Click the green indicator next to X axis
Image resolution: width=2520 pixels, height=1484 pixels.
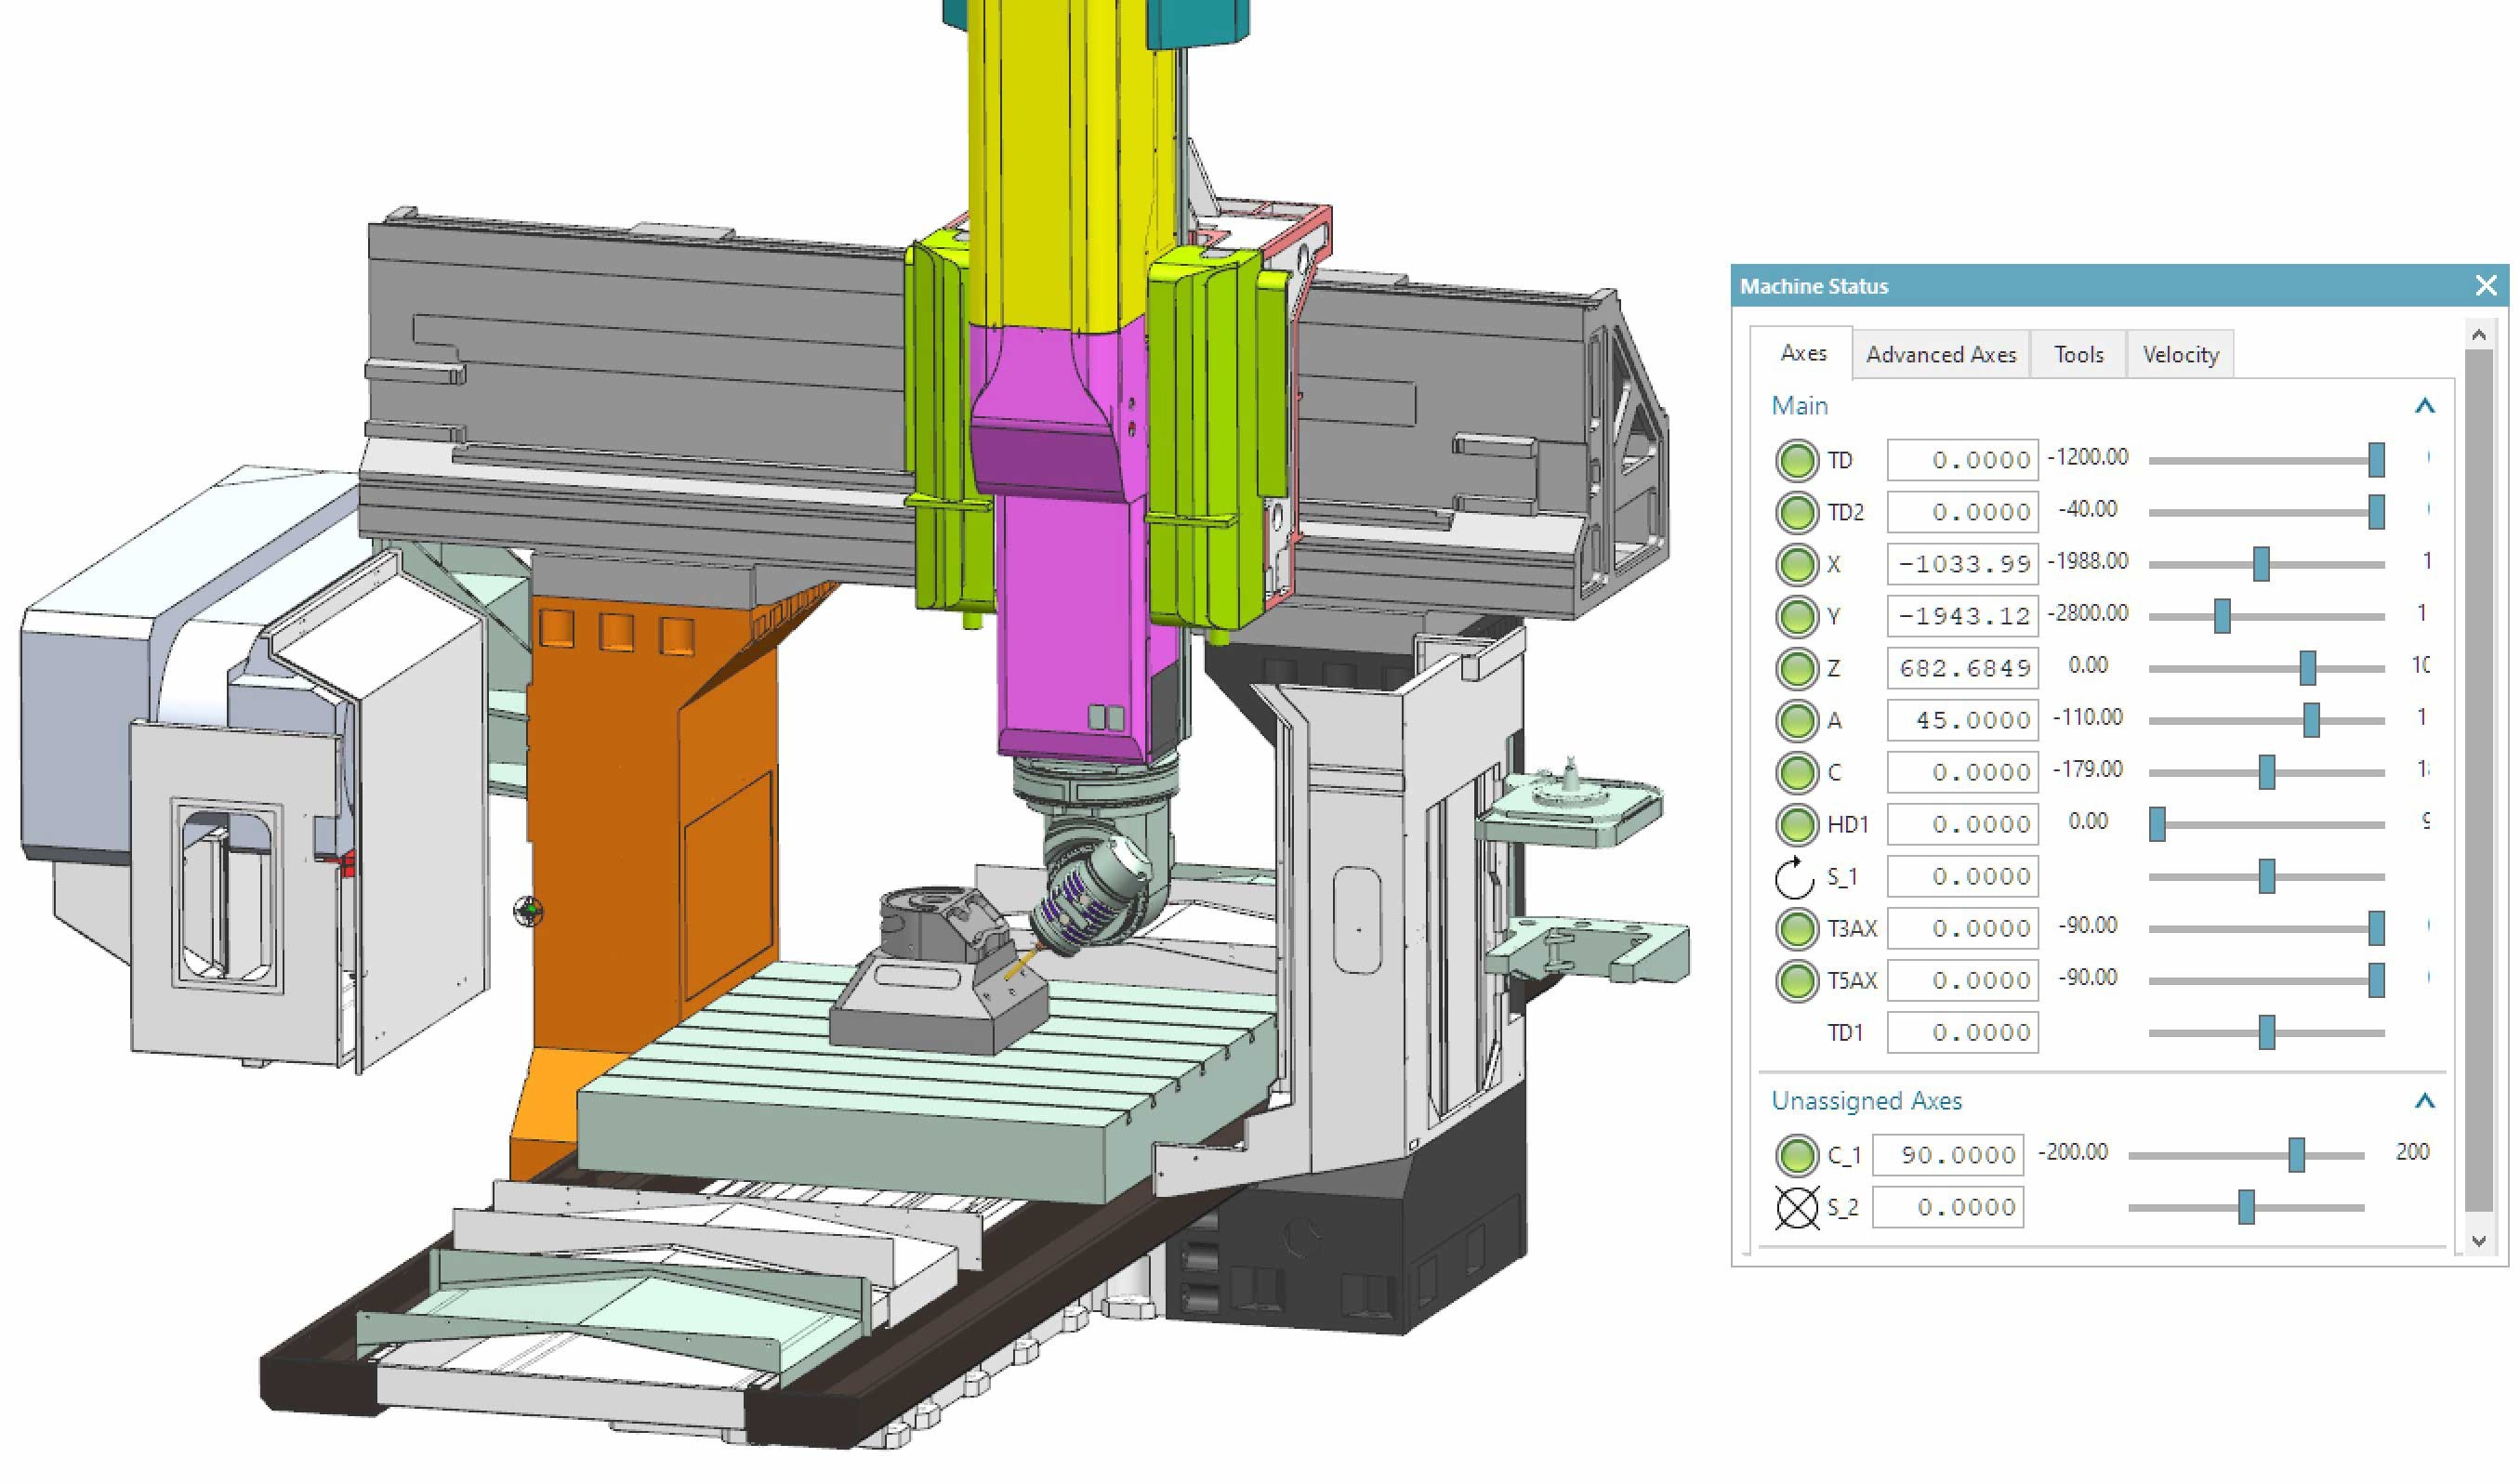pyautogui.click(x=1796, y=564)
